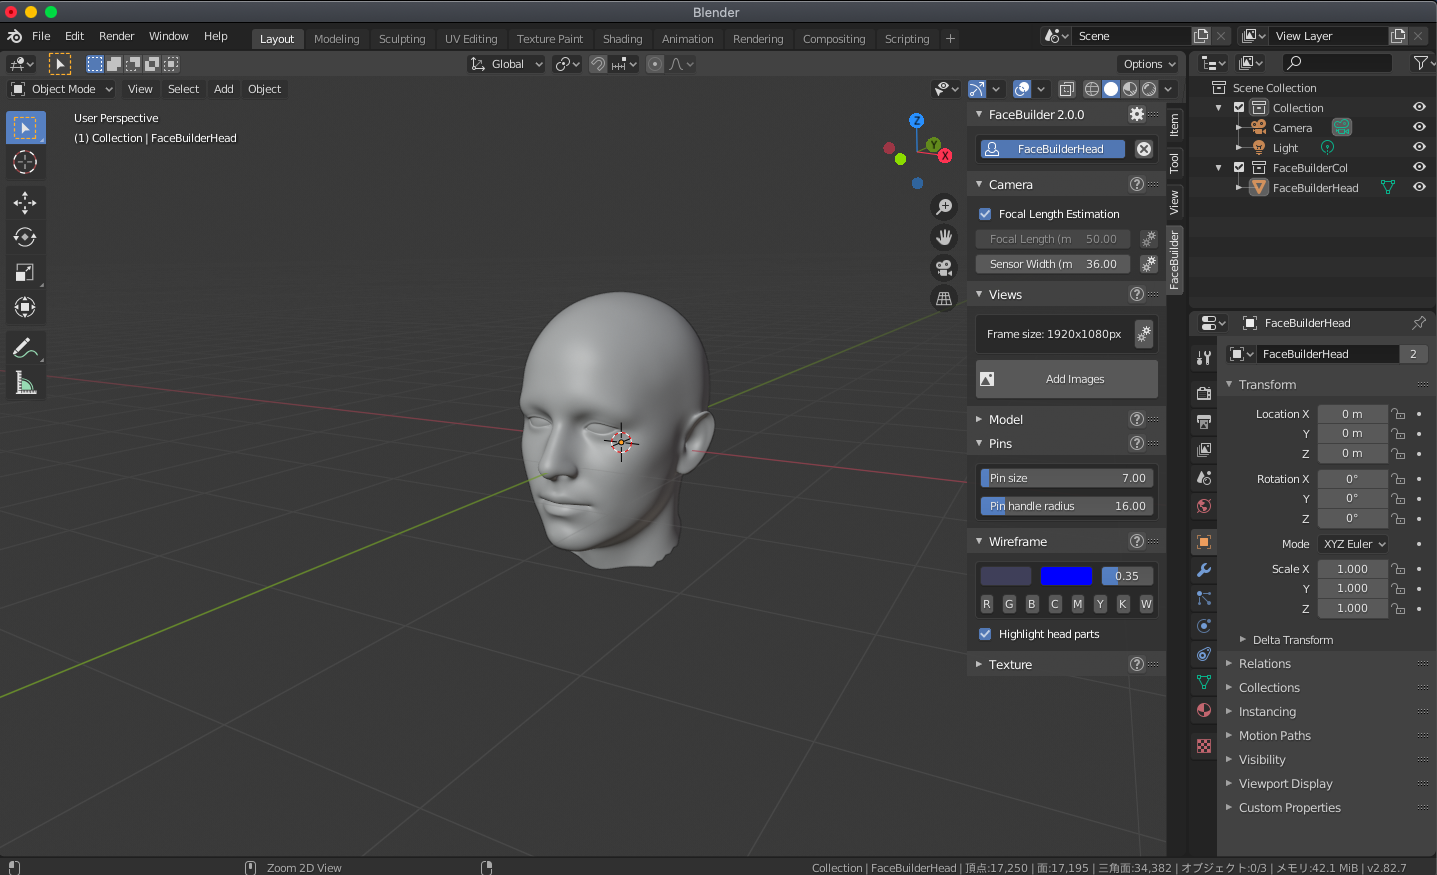Click the 3D Cursor tool
Screen dimensions: 1437x875
[x=25, y=162]
